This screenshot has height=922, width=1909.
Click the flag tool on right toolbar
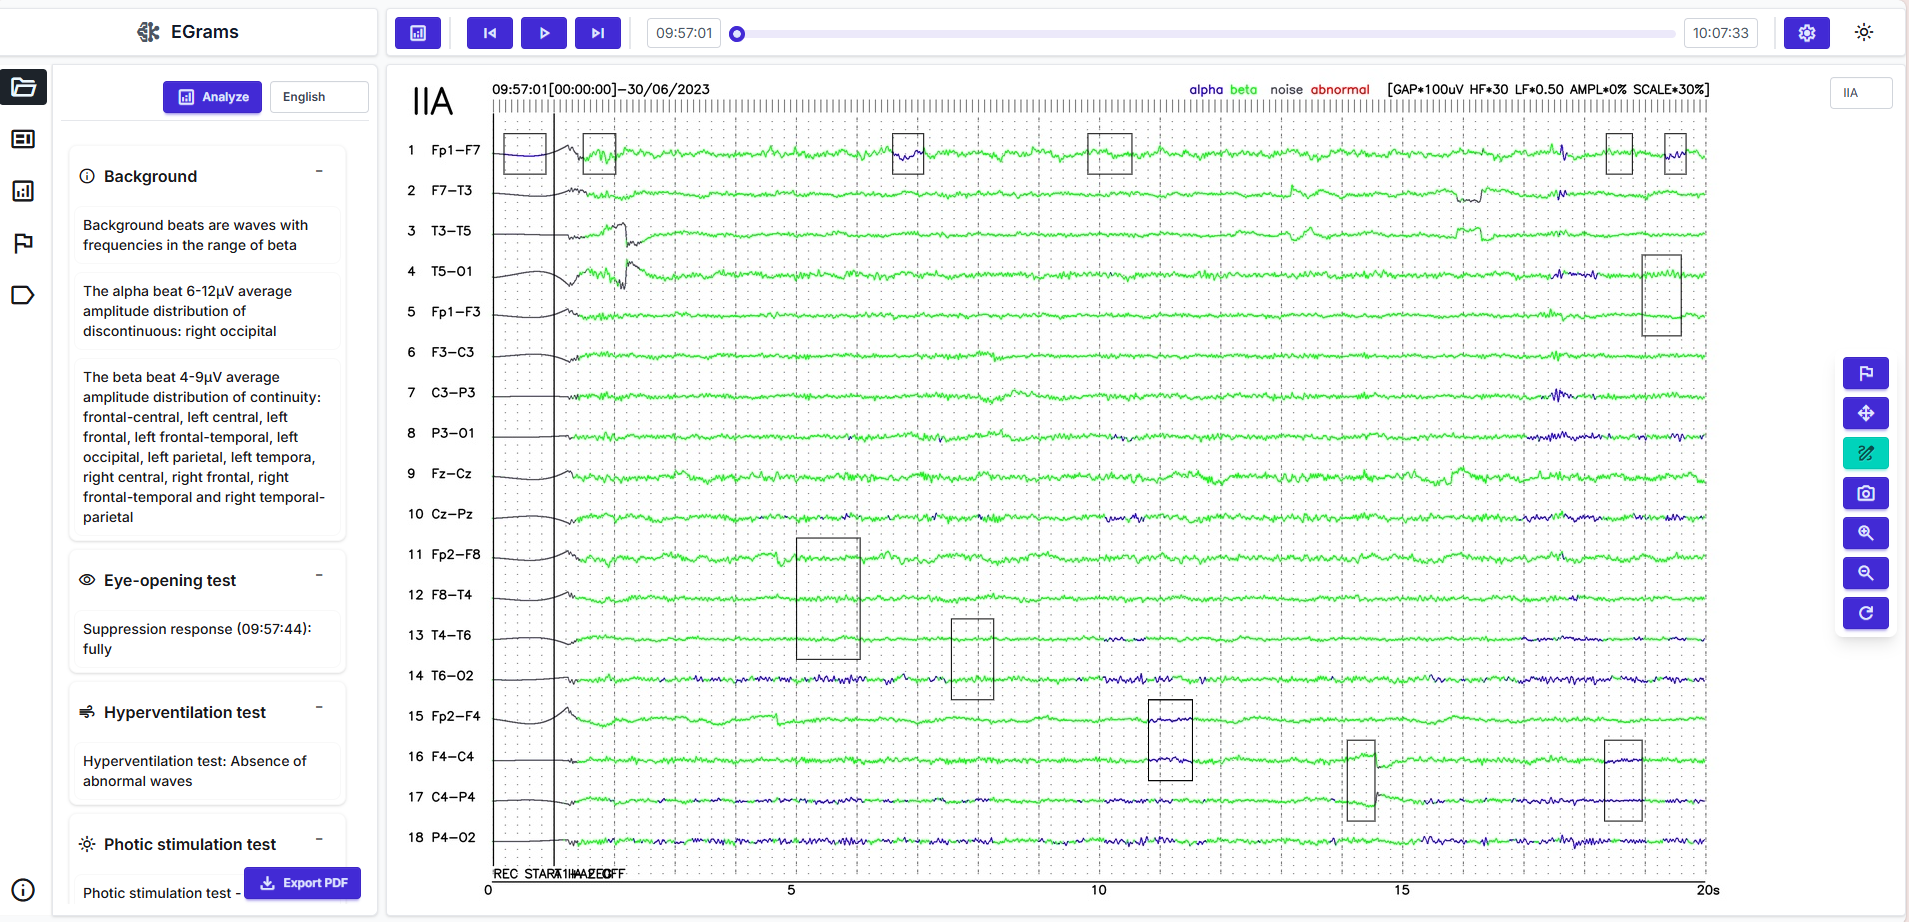pyautogui.click(x=1865, y=374)
